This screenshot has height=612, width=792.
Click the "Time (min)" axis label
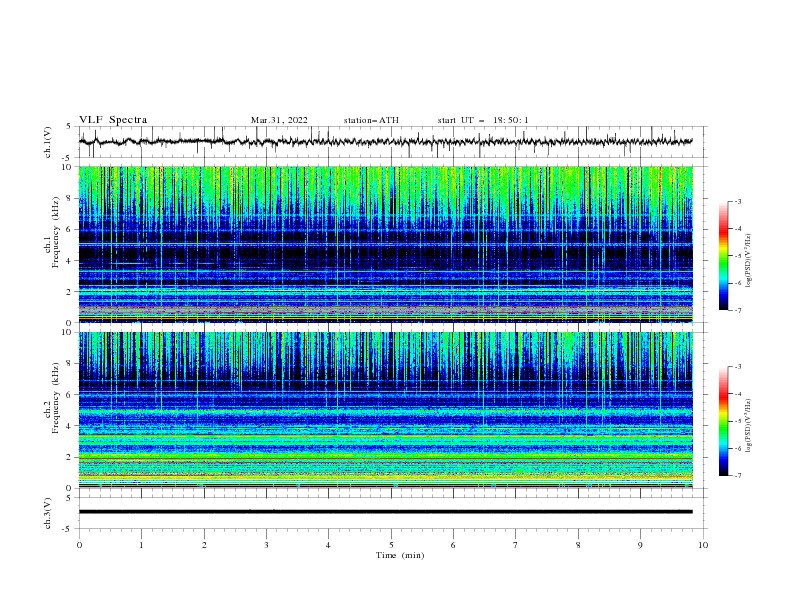pos(400,555)
